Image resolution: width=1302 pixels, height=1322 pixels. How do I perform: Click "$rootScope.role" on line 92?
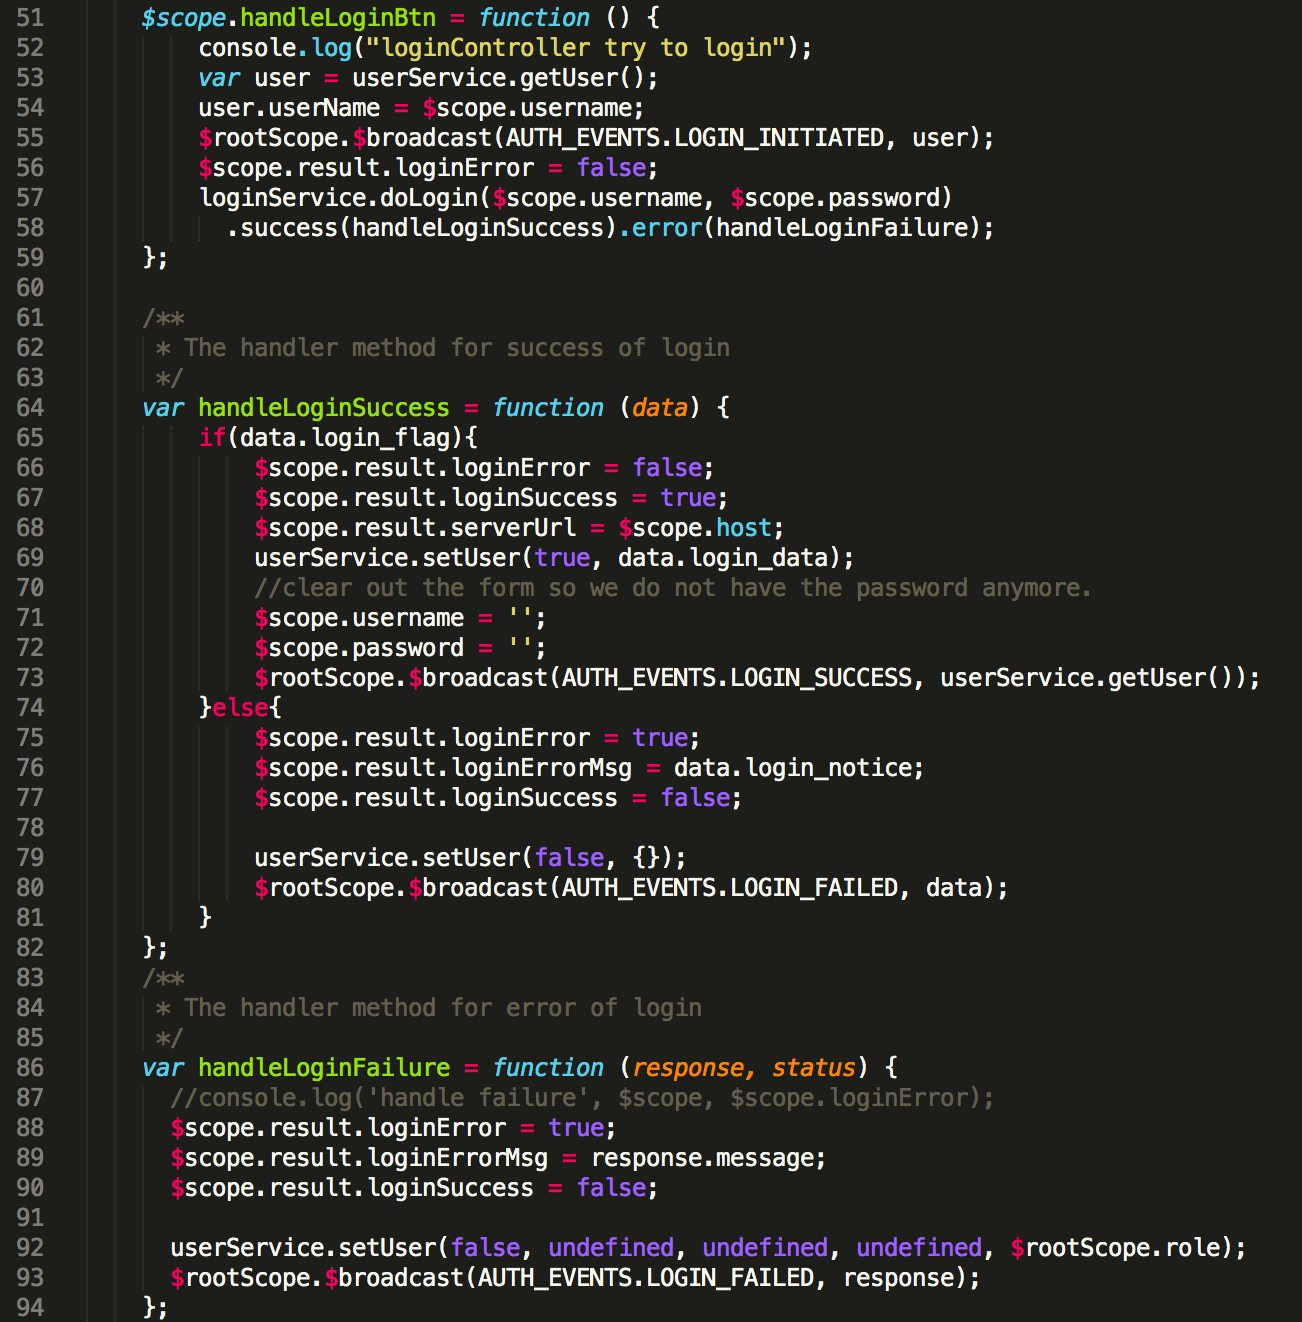point(1116,1248)
